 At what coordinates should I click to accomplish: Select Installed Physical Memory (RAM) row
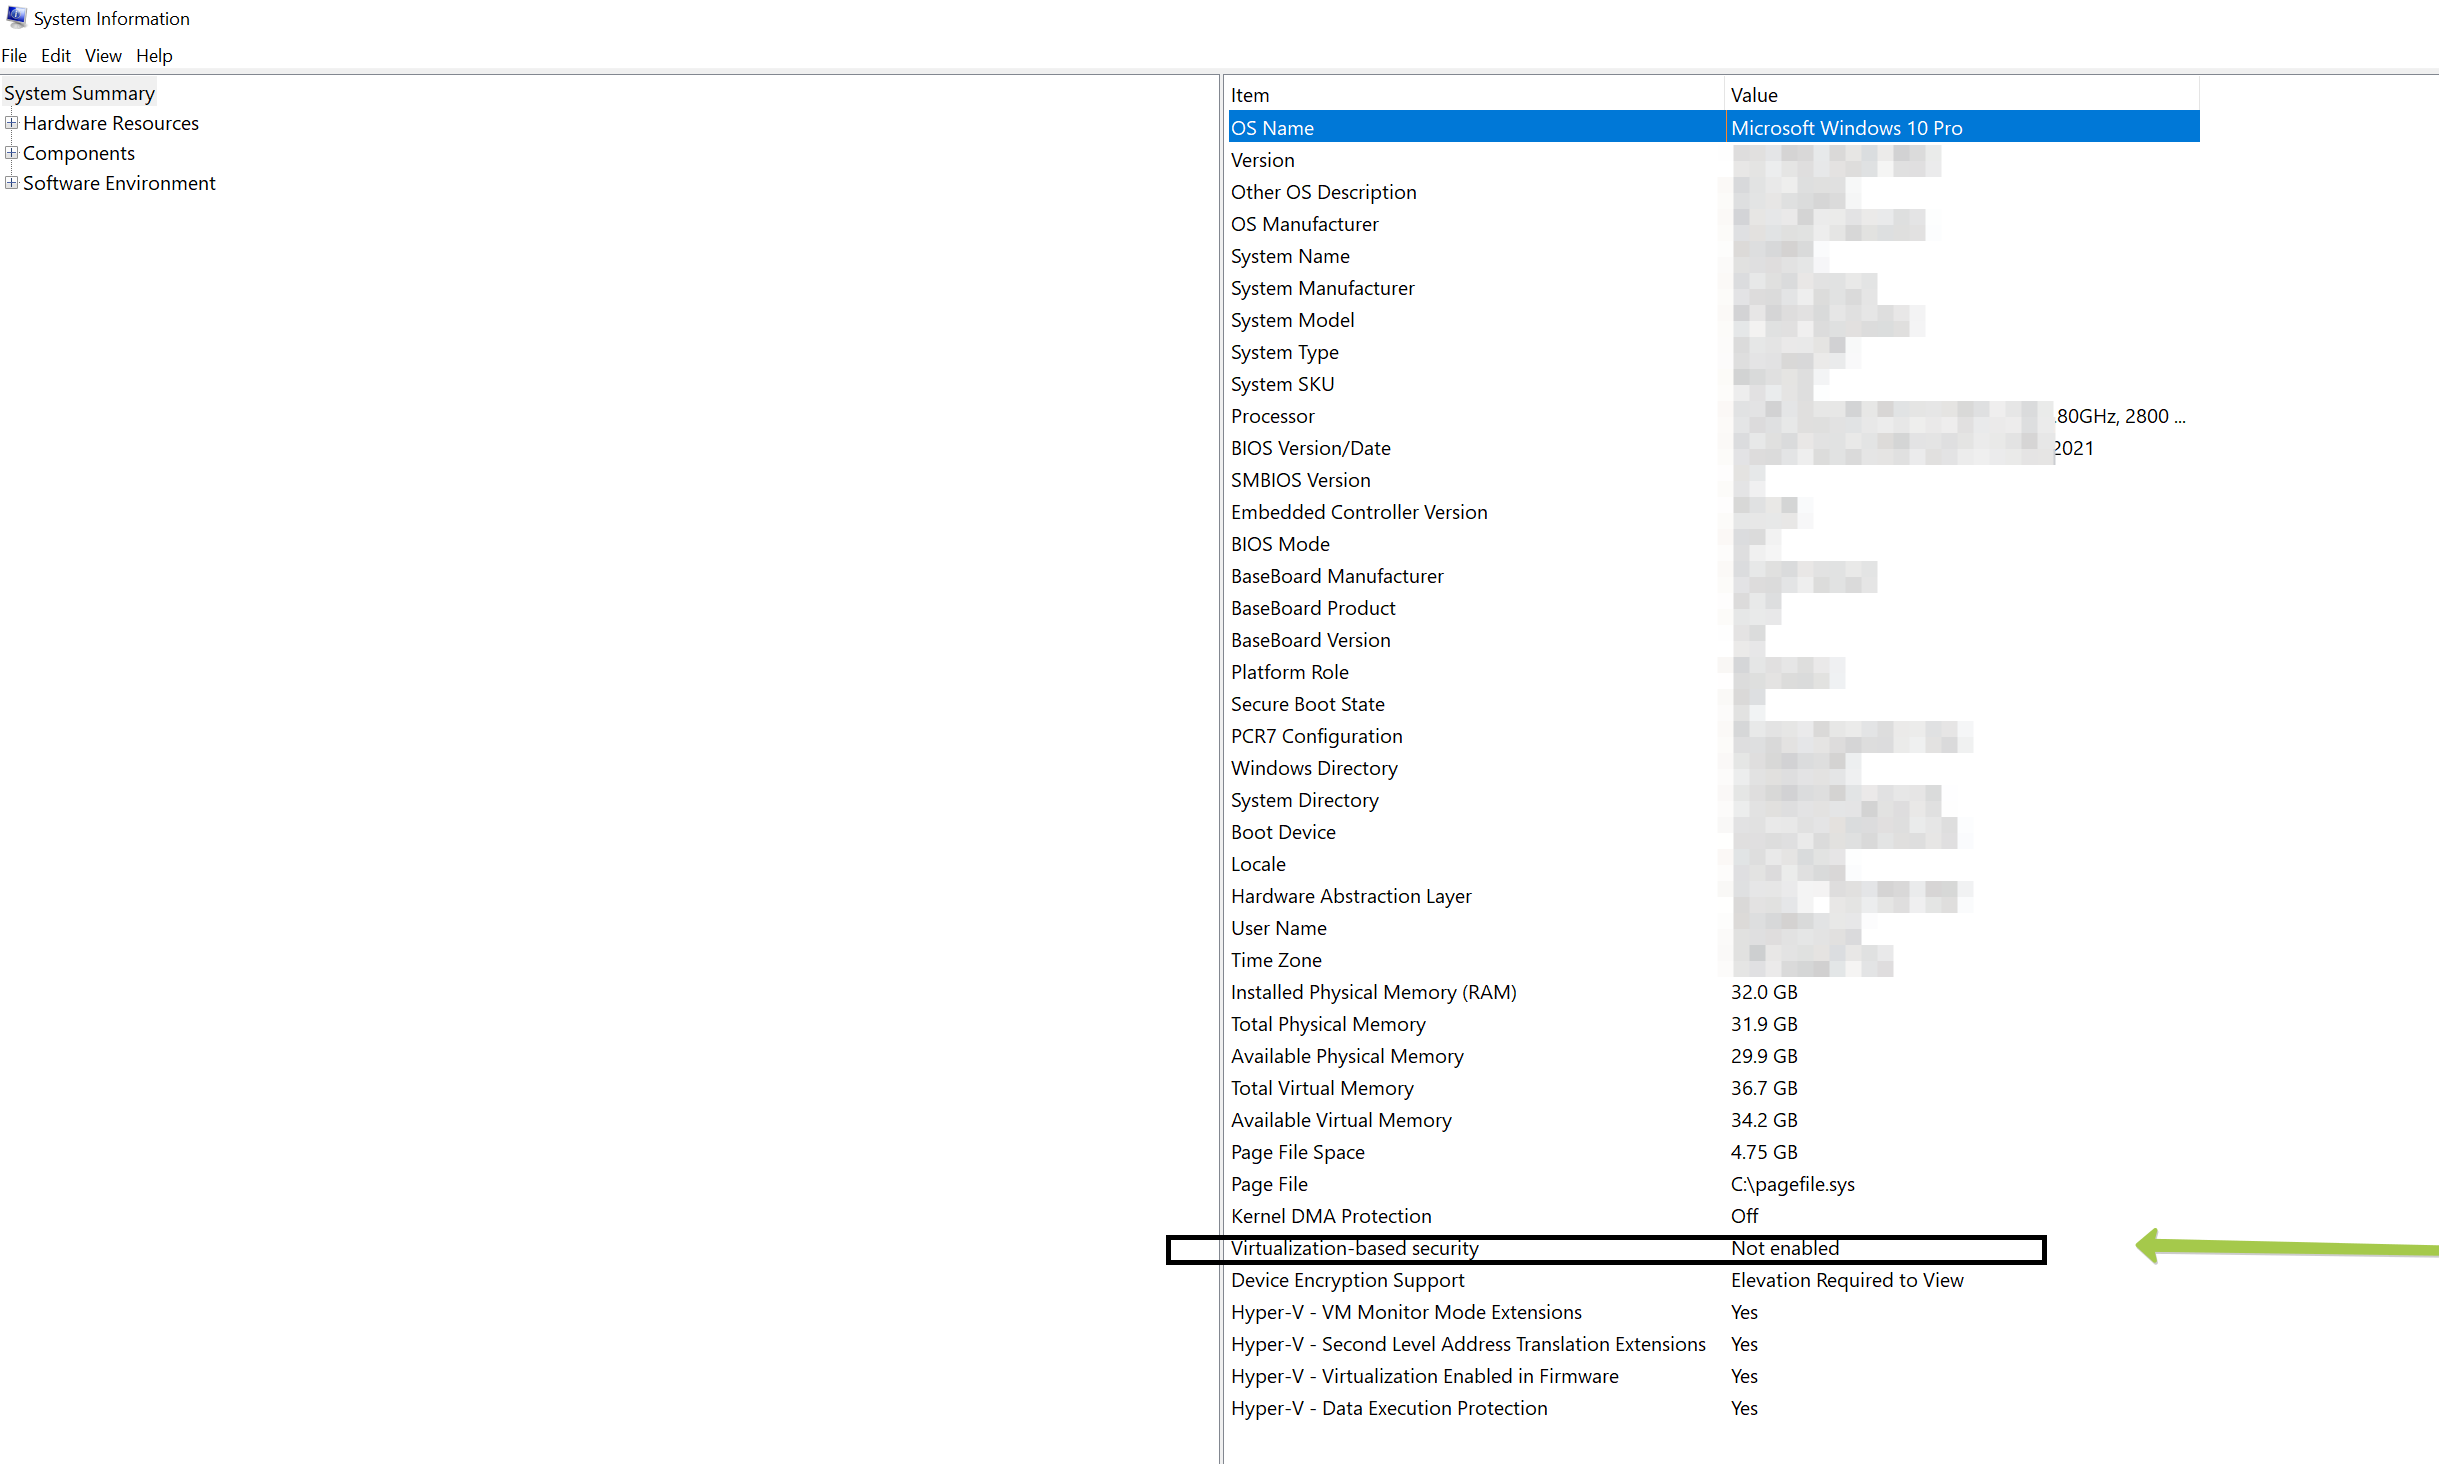[x=1373, y=992]
